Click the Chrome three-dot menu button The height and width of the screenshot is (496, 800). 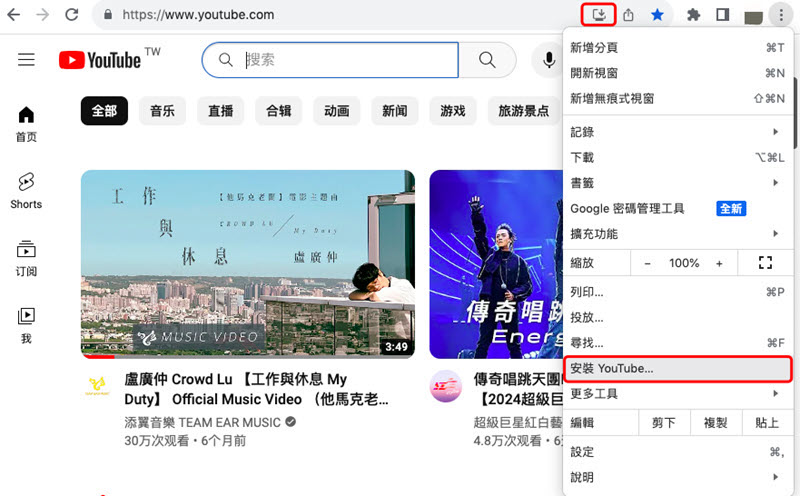[781, 15]
